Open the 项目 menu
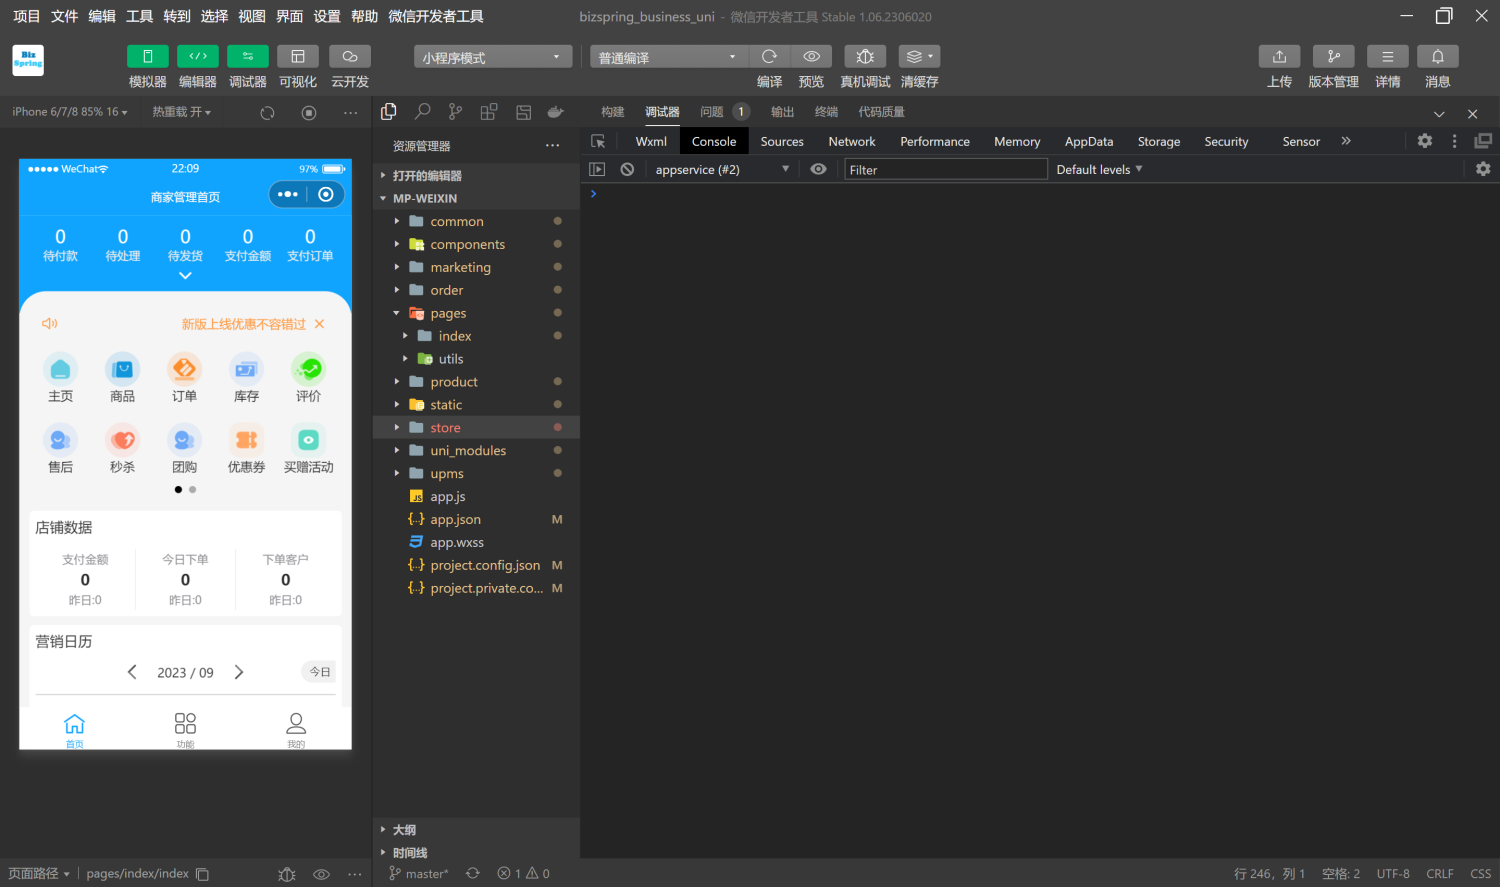This screenshot has height=887, width=1500. 27,16
